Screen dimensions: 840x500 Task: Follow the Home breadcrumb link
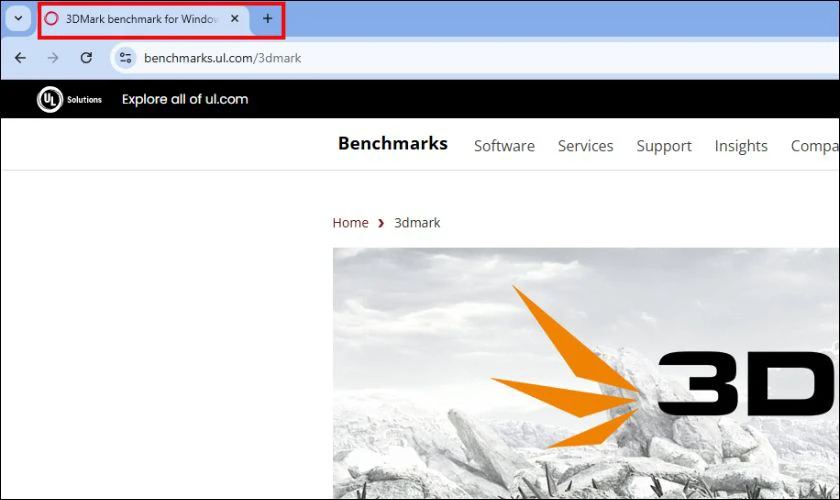pyautogui.click(x=350, y=222)
